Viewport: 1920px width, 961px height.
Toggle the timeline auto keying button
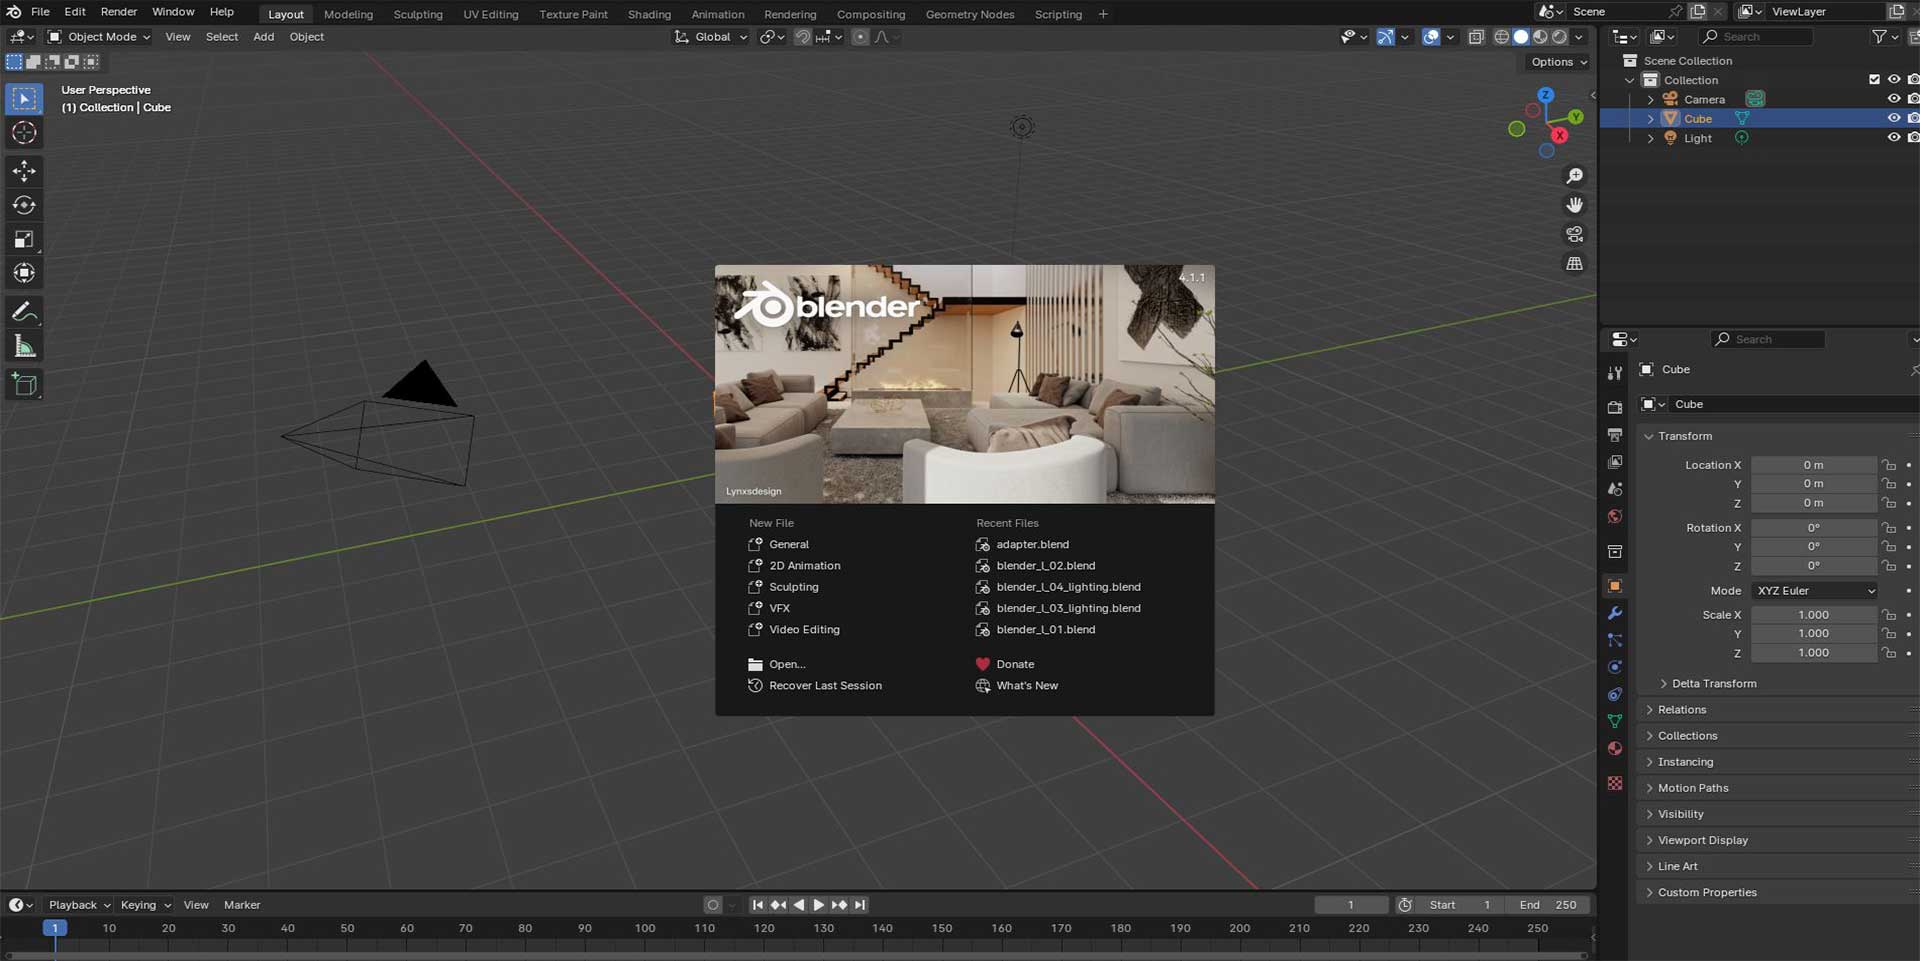(x=712, y=905)
